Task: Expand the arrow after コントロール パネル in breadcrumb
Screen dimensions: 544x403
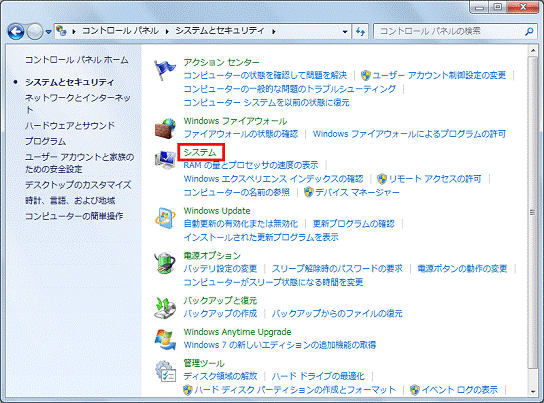Action: 167,32
